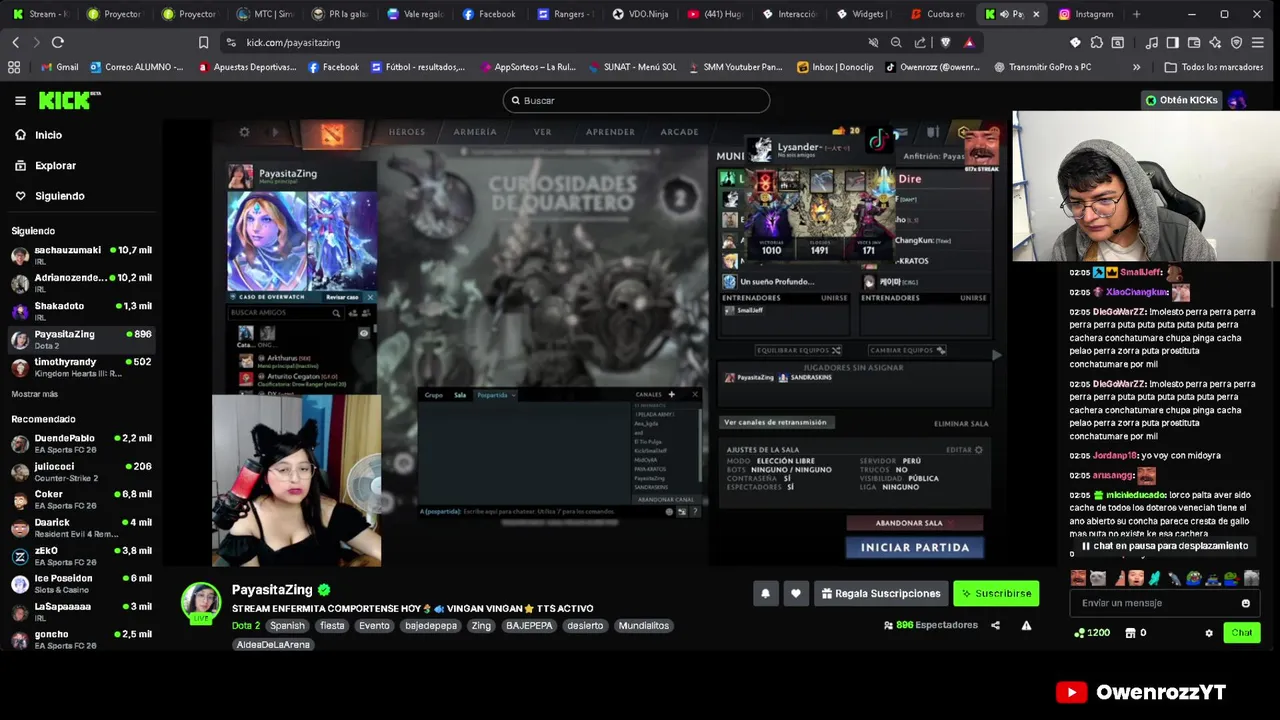
Task: Open timothyrandy's channel in the sidebar
Action: point(82,366)
